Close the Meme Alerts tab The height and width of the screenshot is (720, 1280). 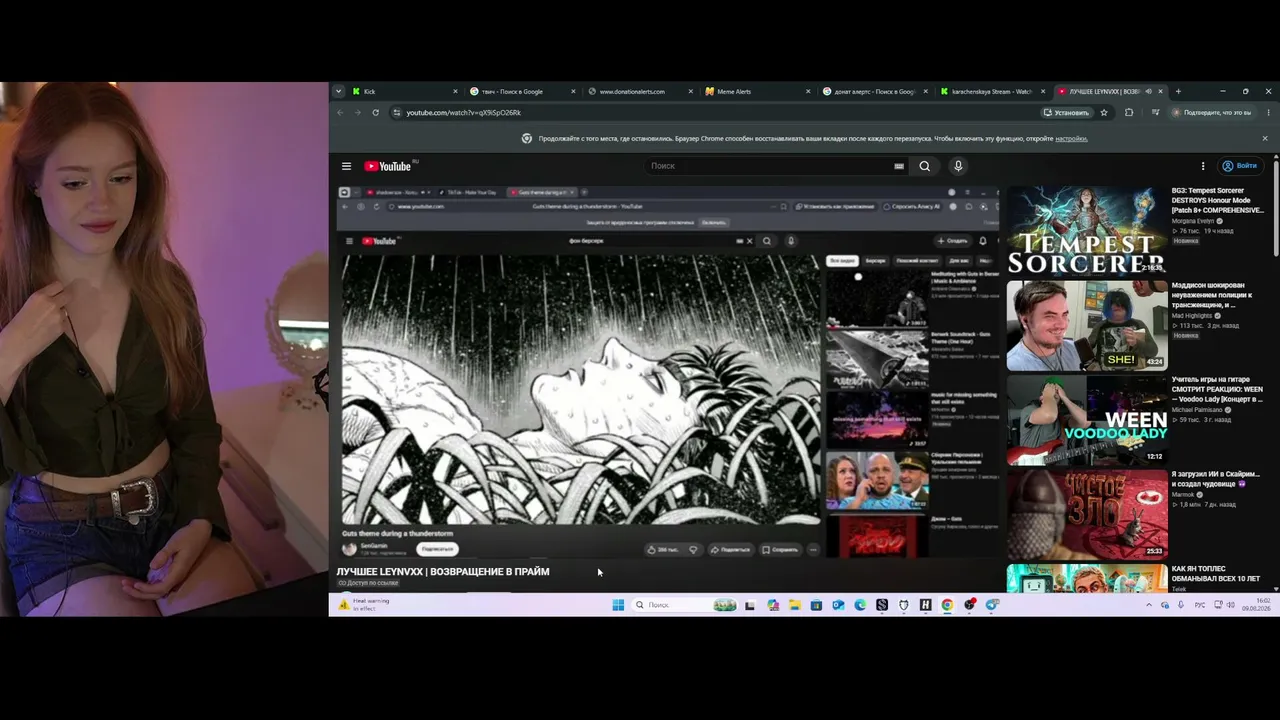[808, 91]
